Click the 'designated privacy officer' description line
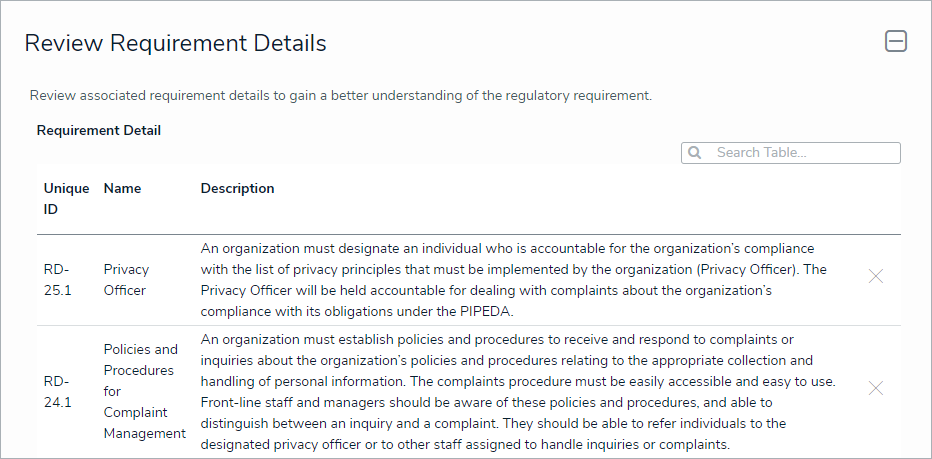The height and width of the screenshot is (459, 932). [465, 445]
